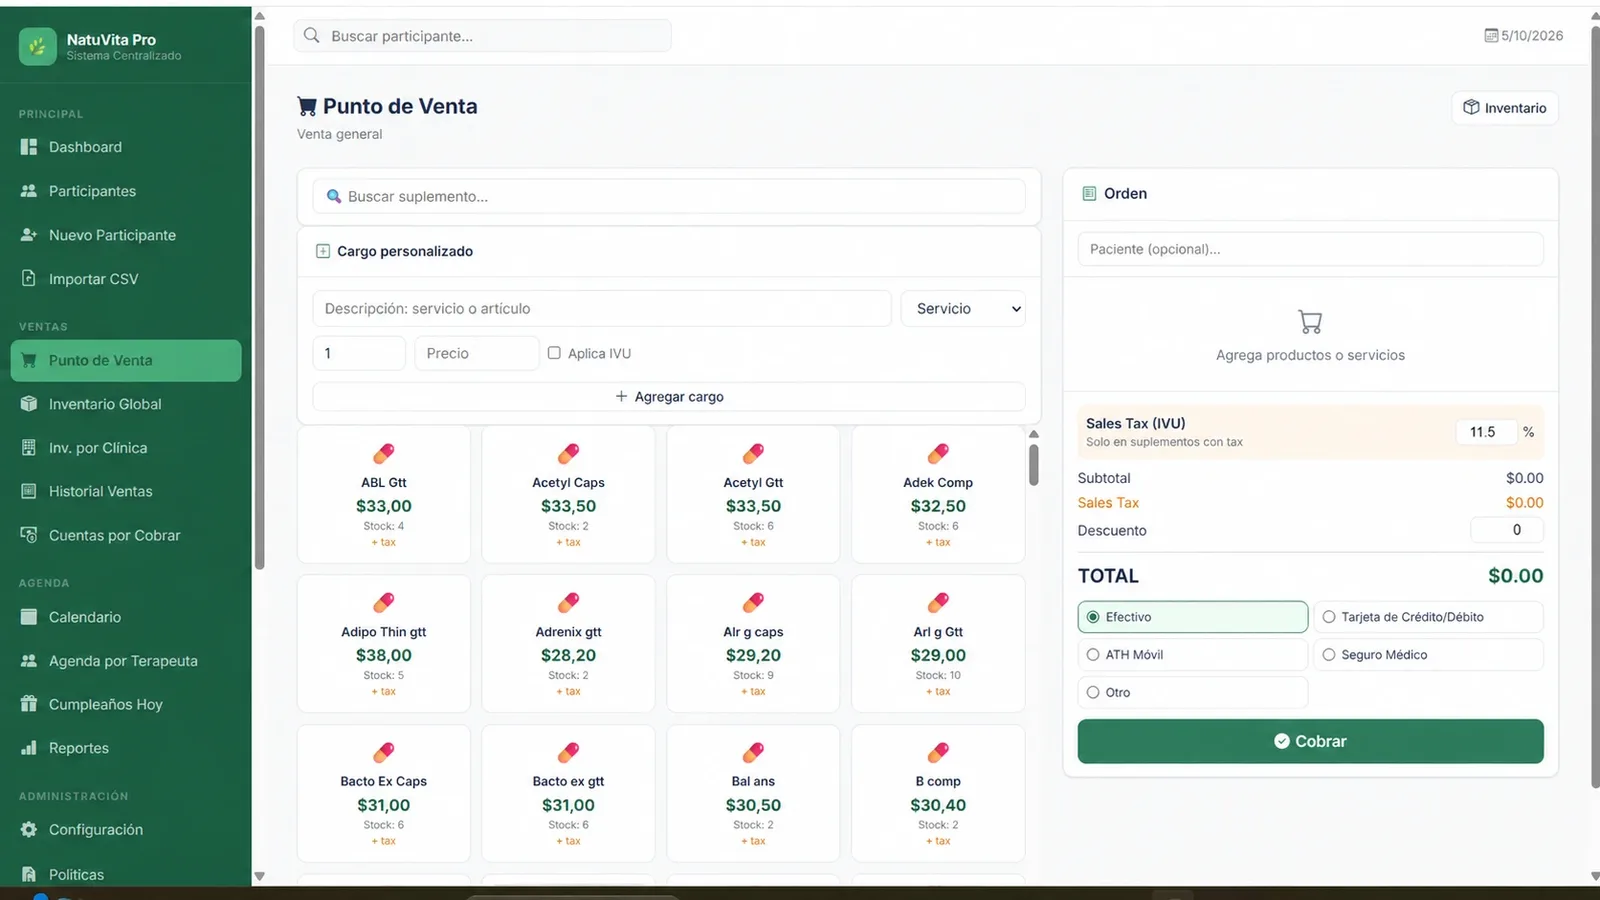Click the Calendario calendar icon
The image size is (1600, 900).
[x=29, y=617]
